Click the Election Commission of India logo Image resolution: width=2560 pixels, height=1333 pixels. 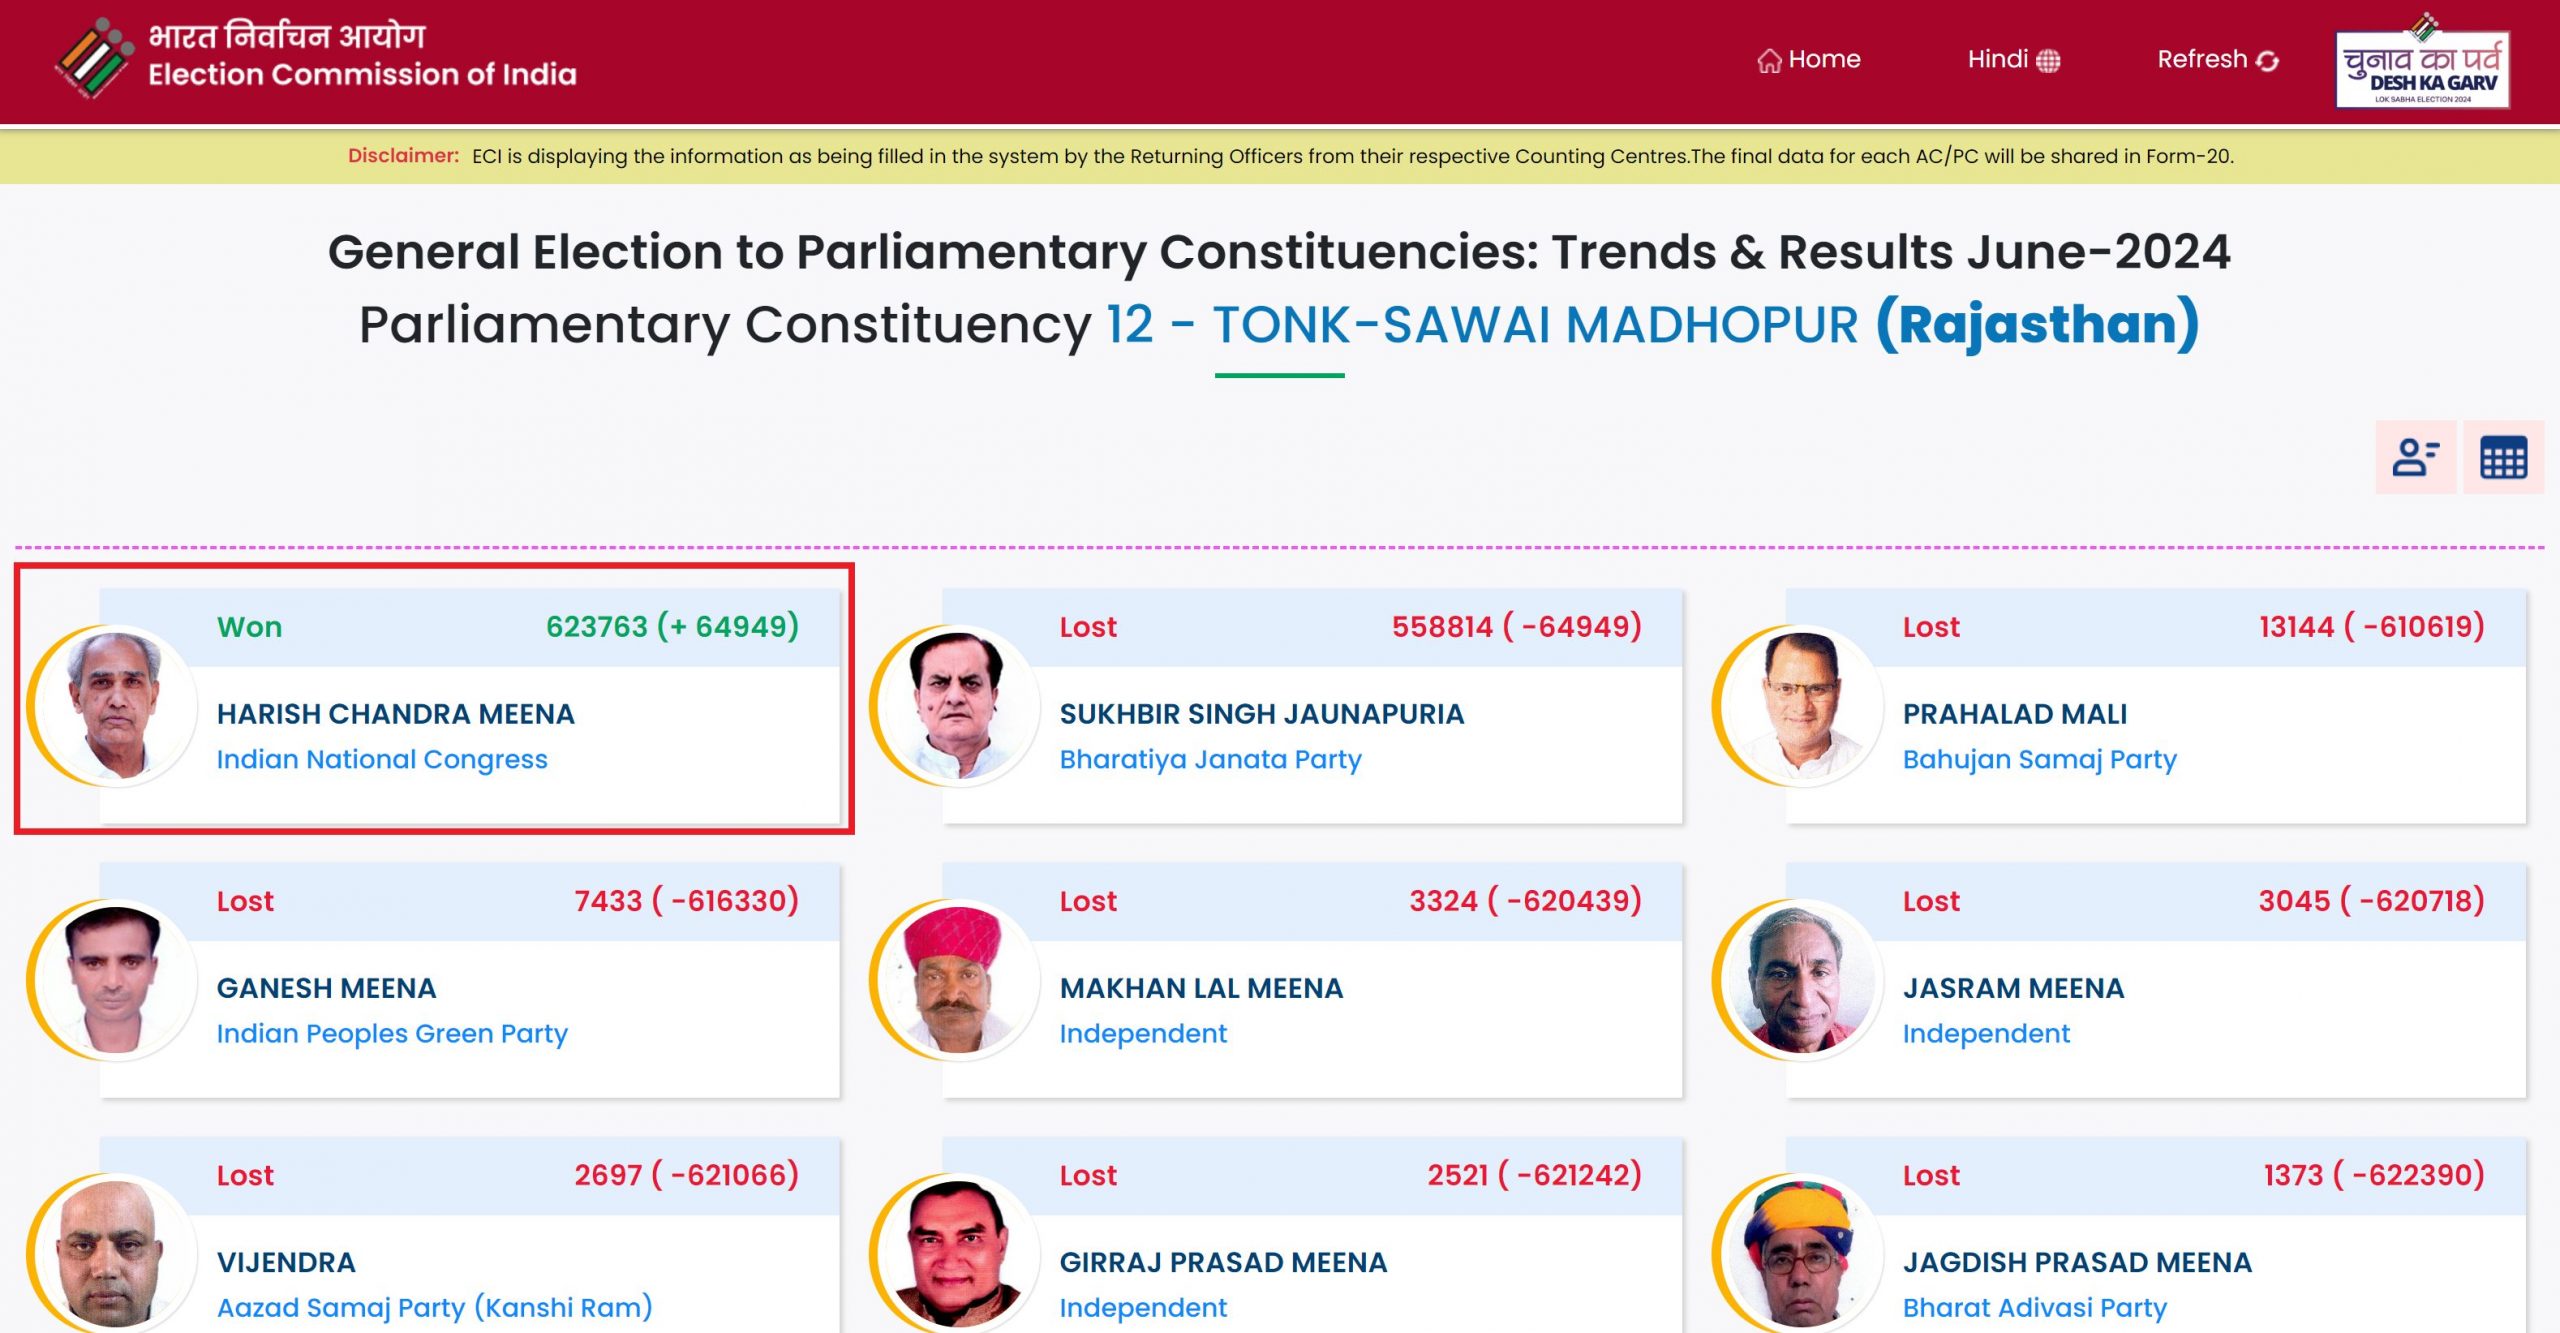click(x=94, y=57)
